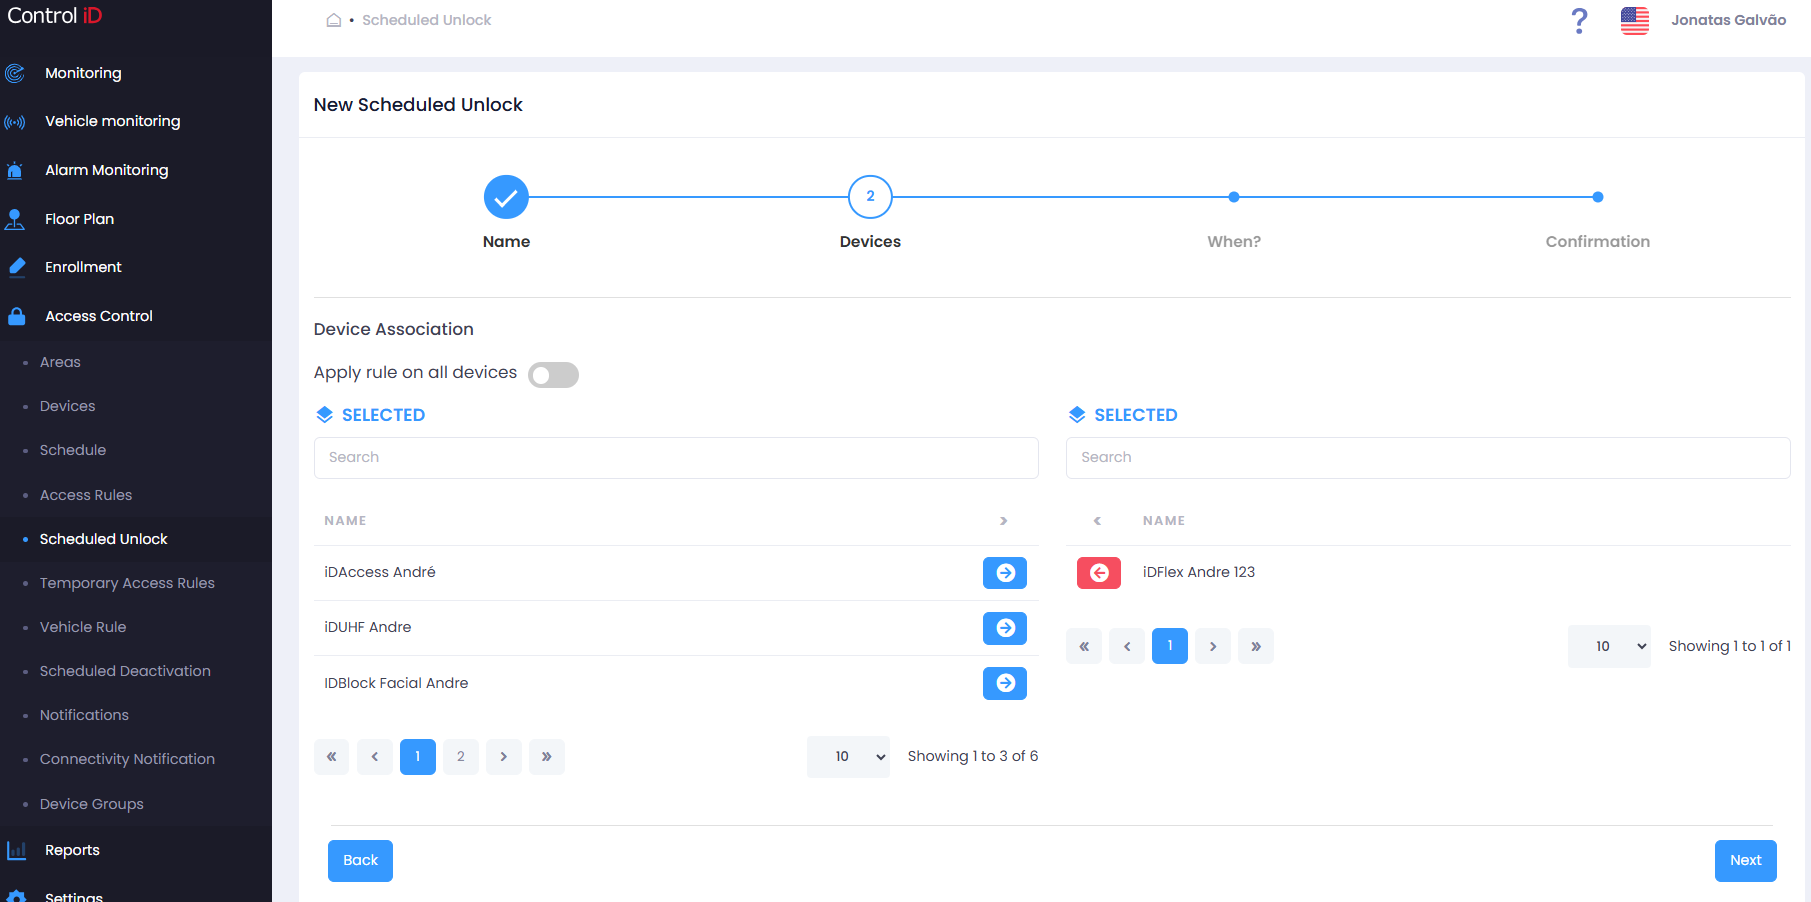Select the iDUHF Andre row text

coord(368,627)
